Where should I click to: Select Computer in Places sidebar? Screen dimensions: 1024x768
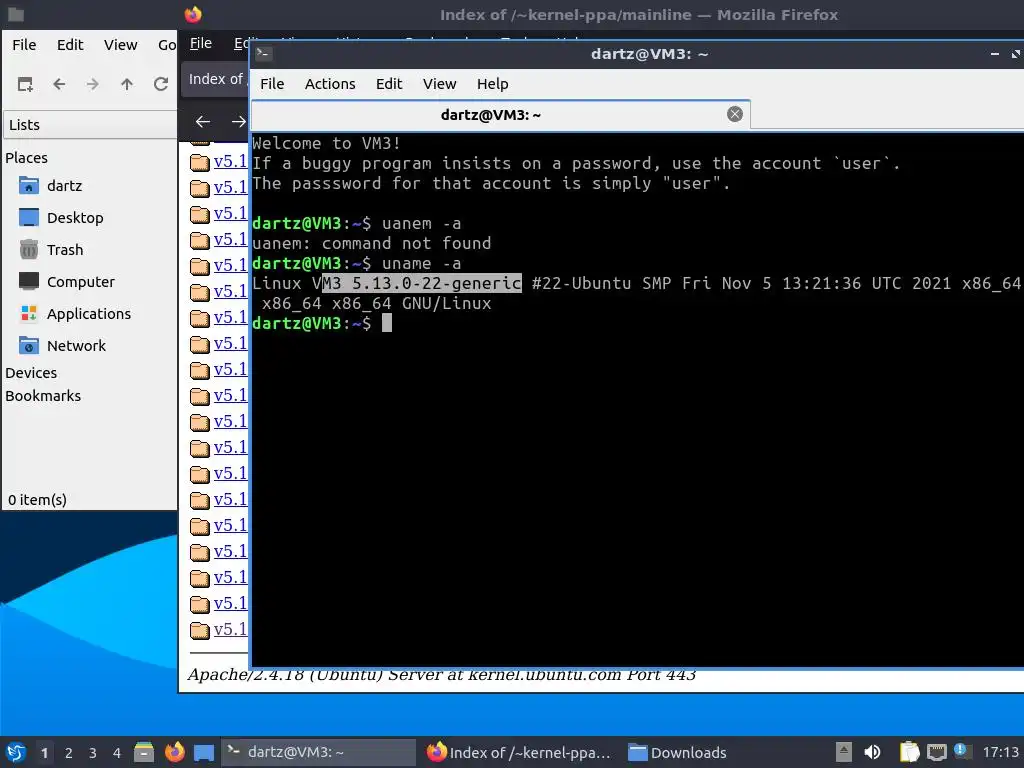click(67, 282)
